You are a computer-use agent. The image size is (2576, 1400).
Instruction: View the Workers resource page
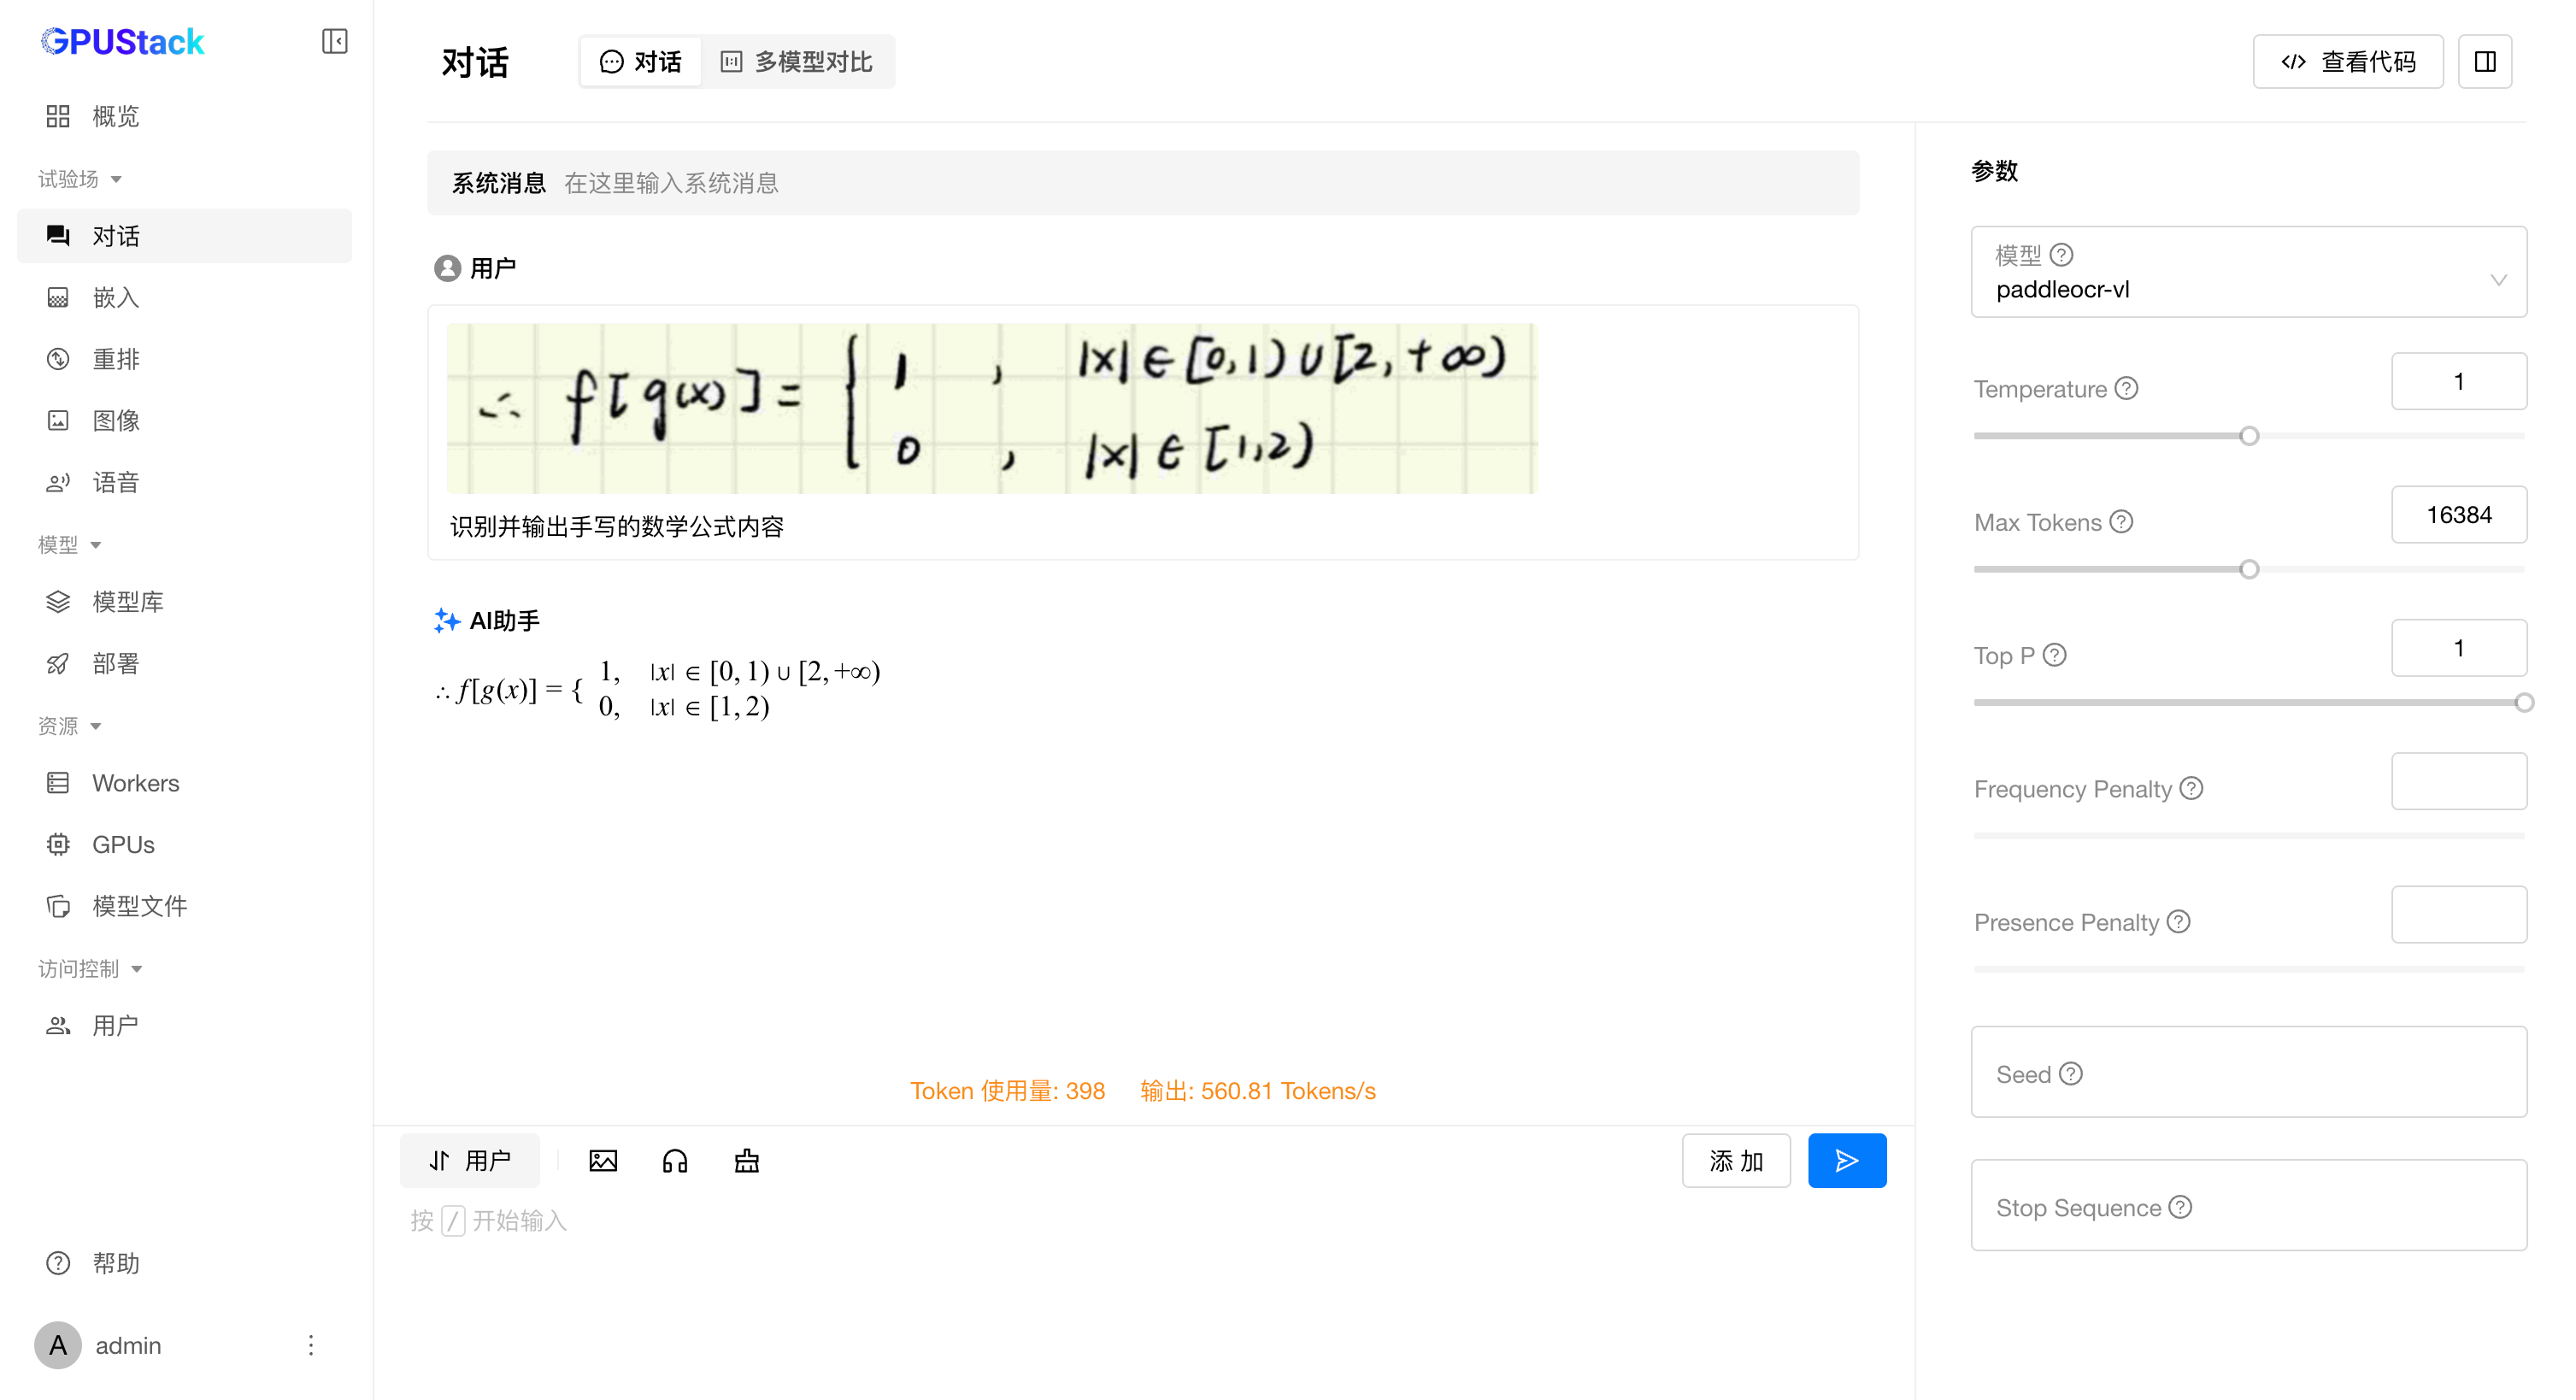click(x=135, y=783)
